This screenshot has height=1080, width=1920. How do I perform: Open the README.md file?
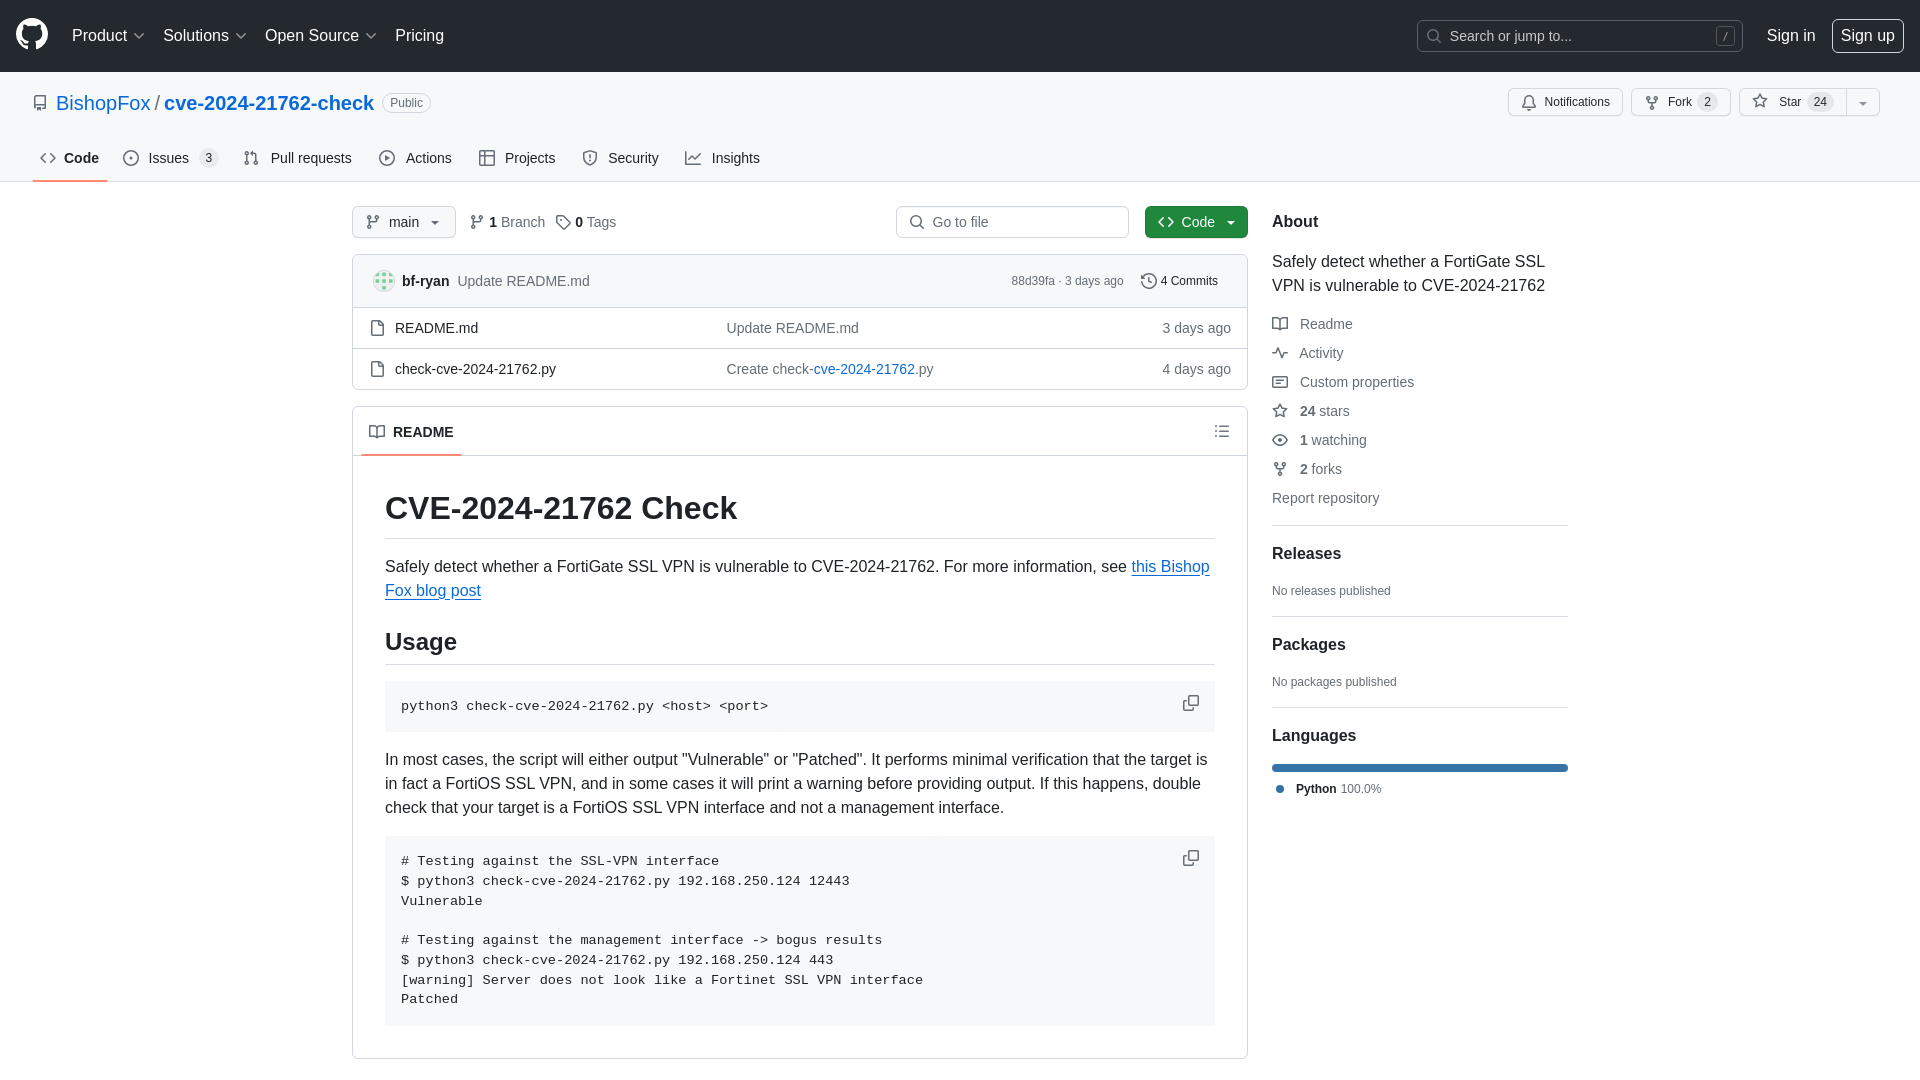click(x=436, y=328)
